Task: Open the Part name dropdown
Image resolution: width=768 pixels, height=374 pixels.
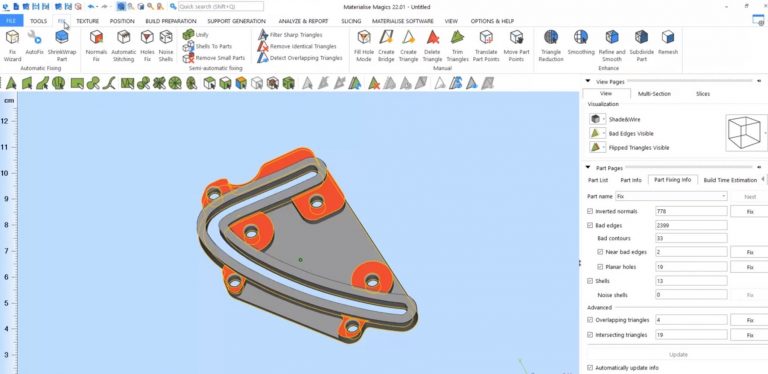Action: click(x=671, y=196)
